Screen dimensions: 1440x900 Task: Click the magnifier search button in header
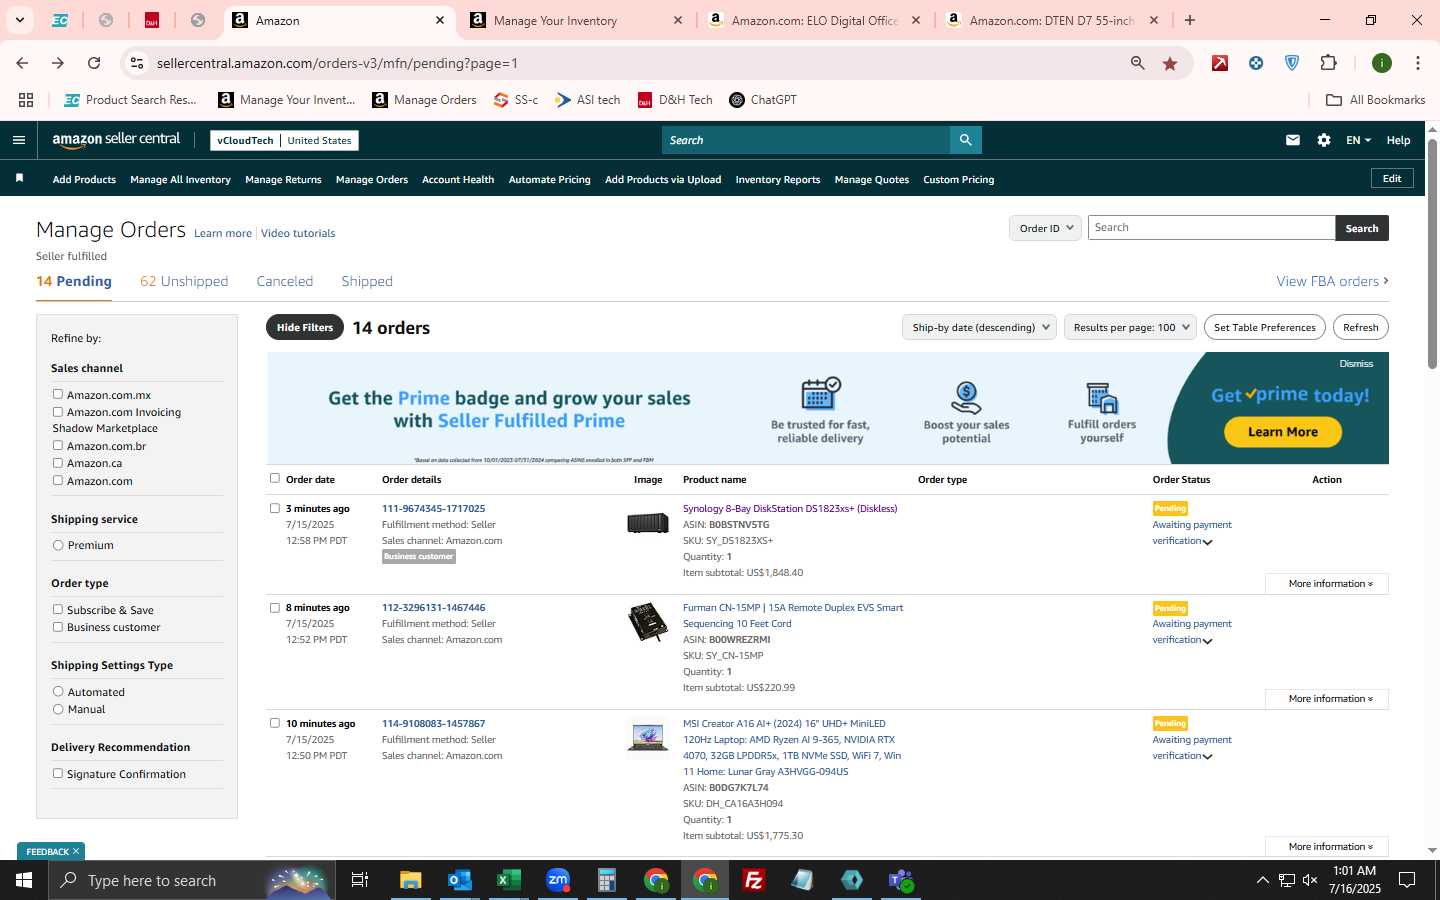965,140
